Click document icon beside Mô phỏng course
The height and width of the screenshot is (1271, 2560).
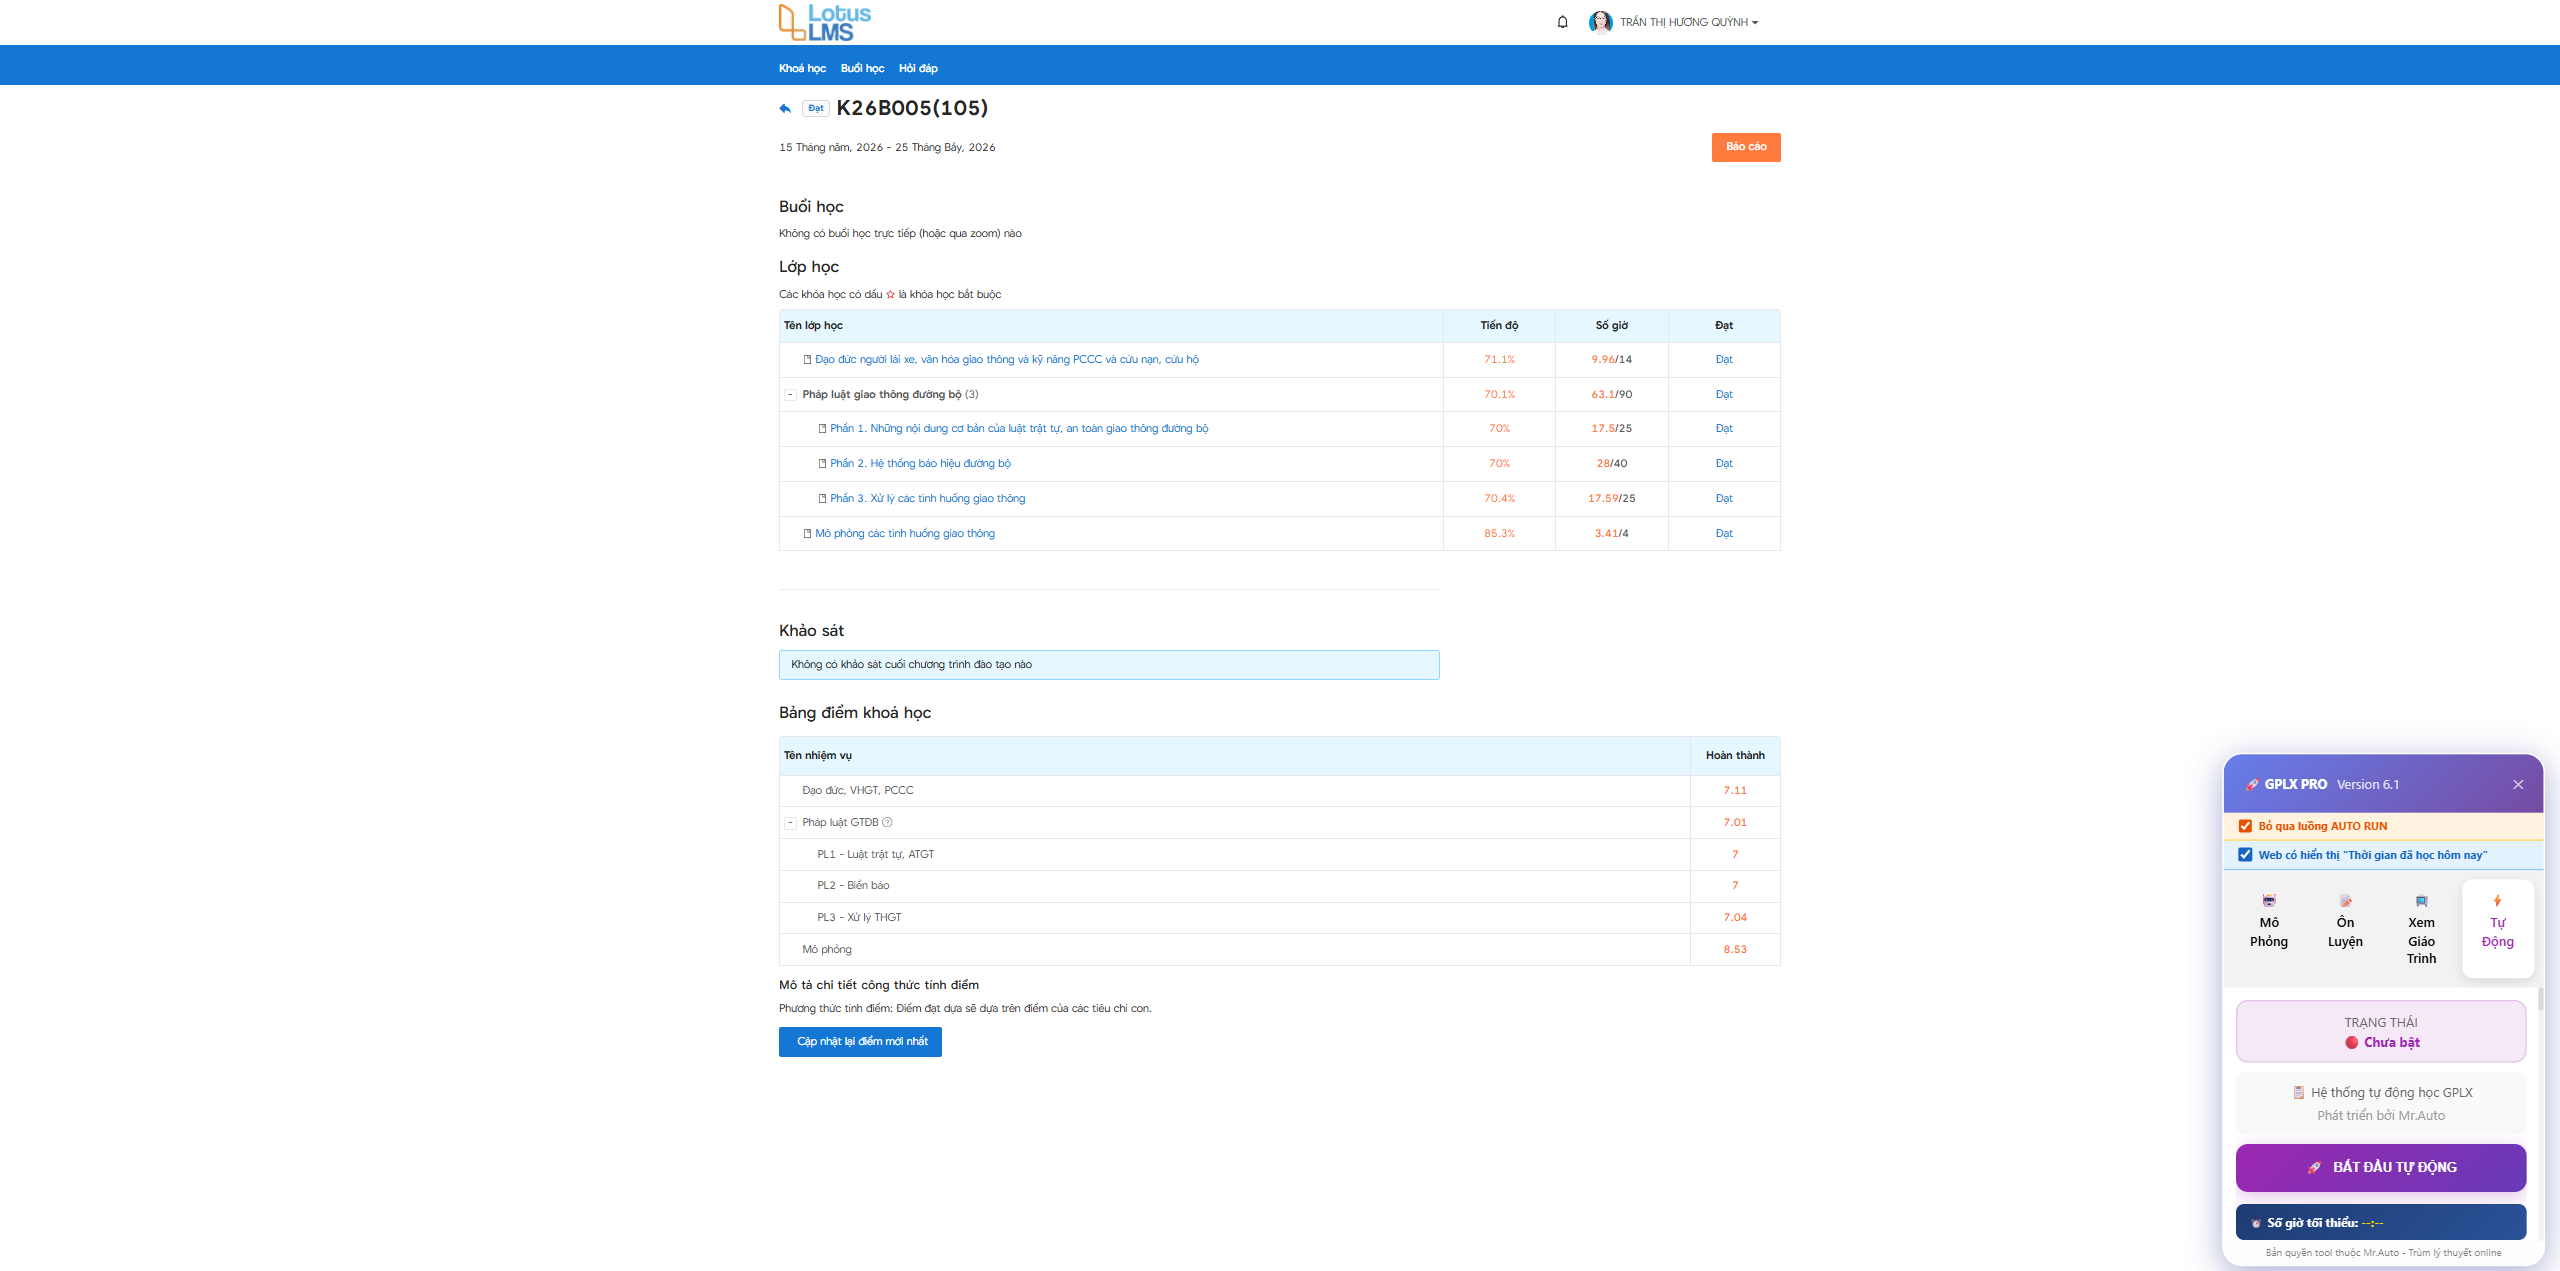pos(807,534)
